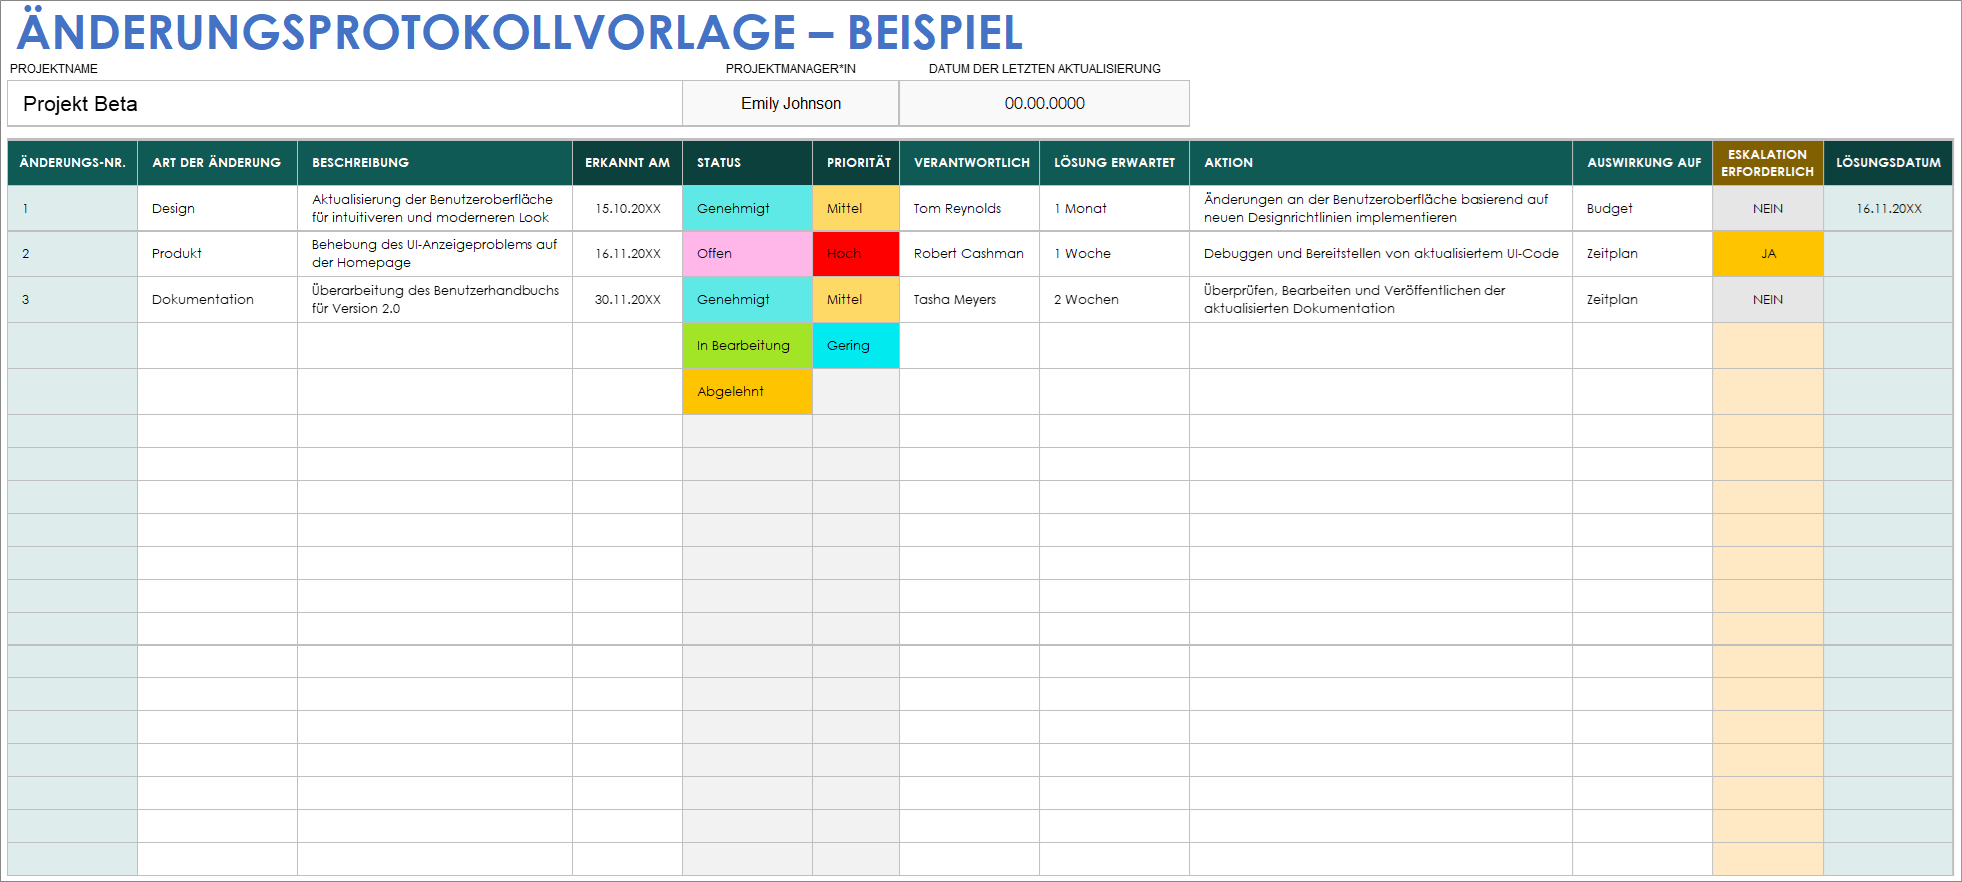
Task: Select the 1 Monat expected solution cell
Action: [x=1115, y=209]
